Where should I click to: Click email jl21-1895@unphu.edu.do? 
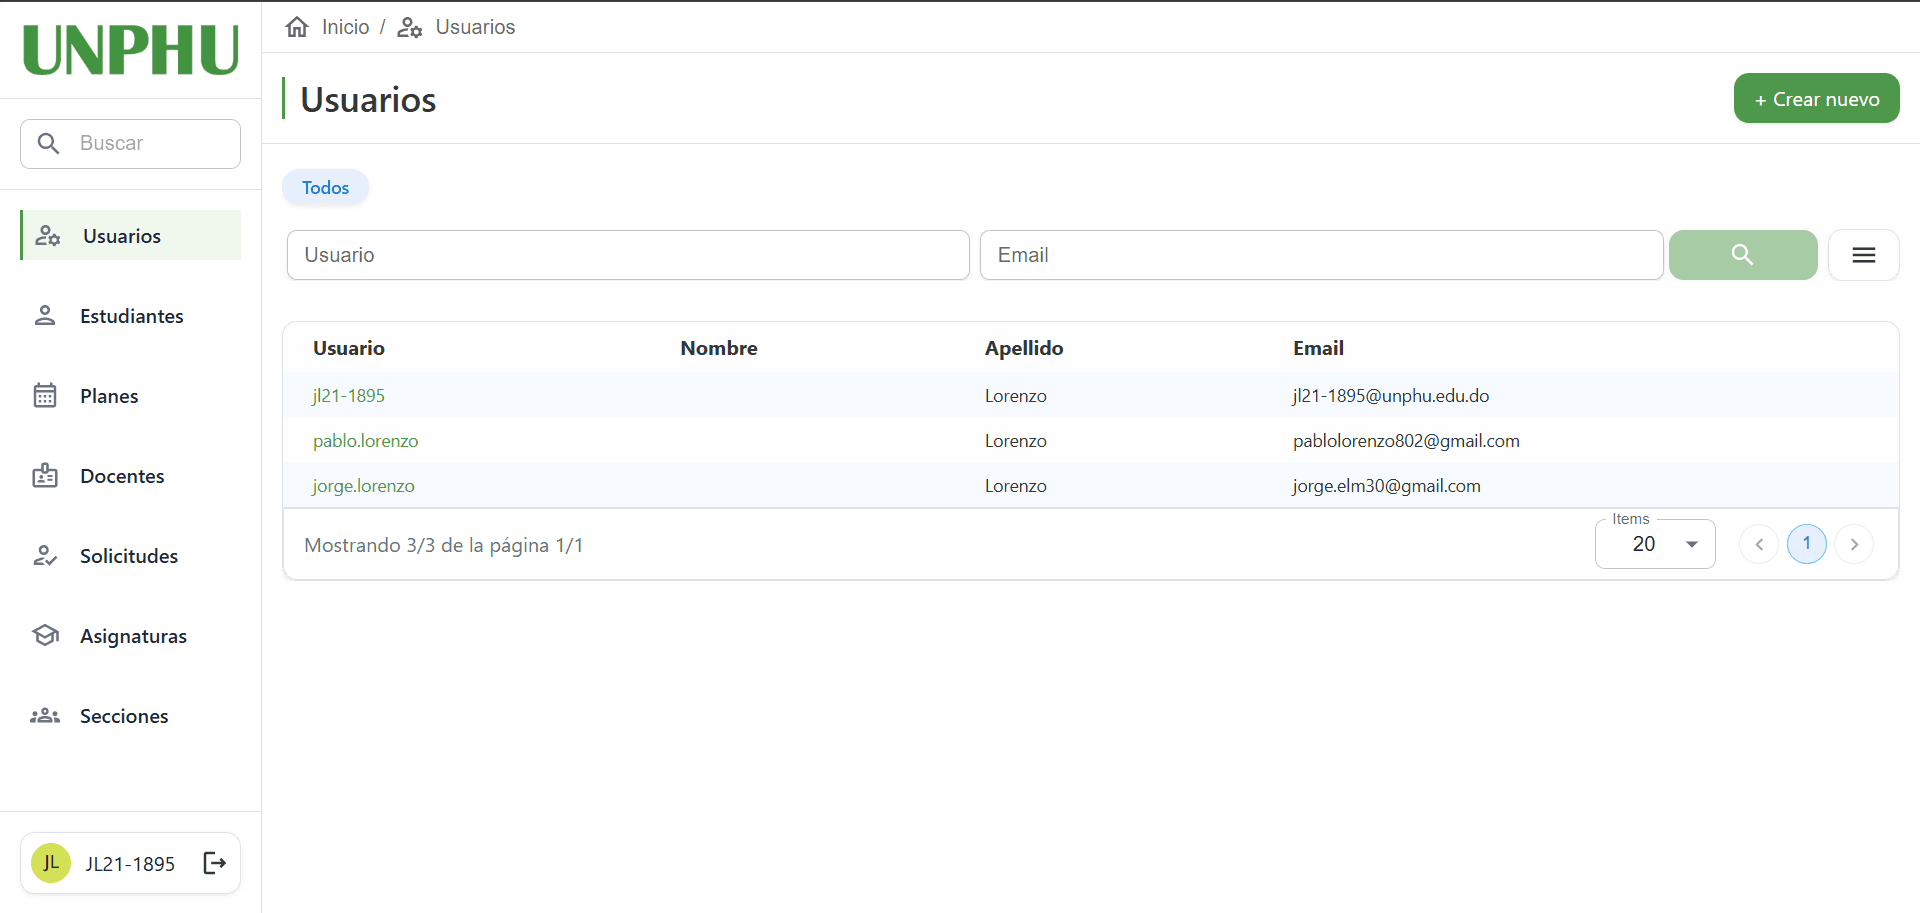1391,396
